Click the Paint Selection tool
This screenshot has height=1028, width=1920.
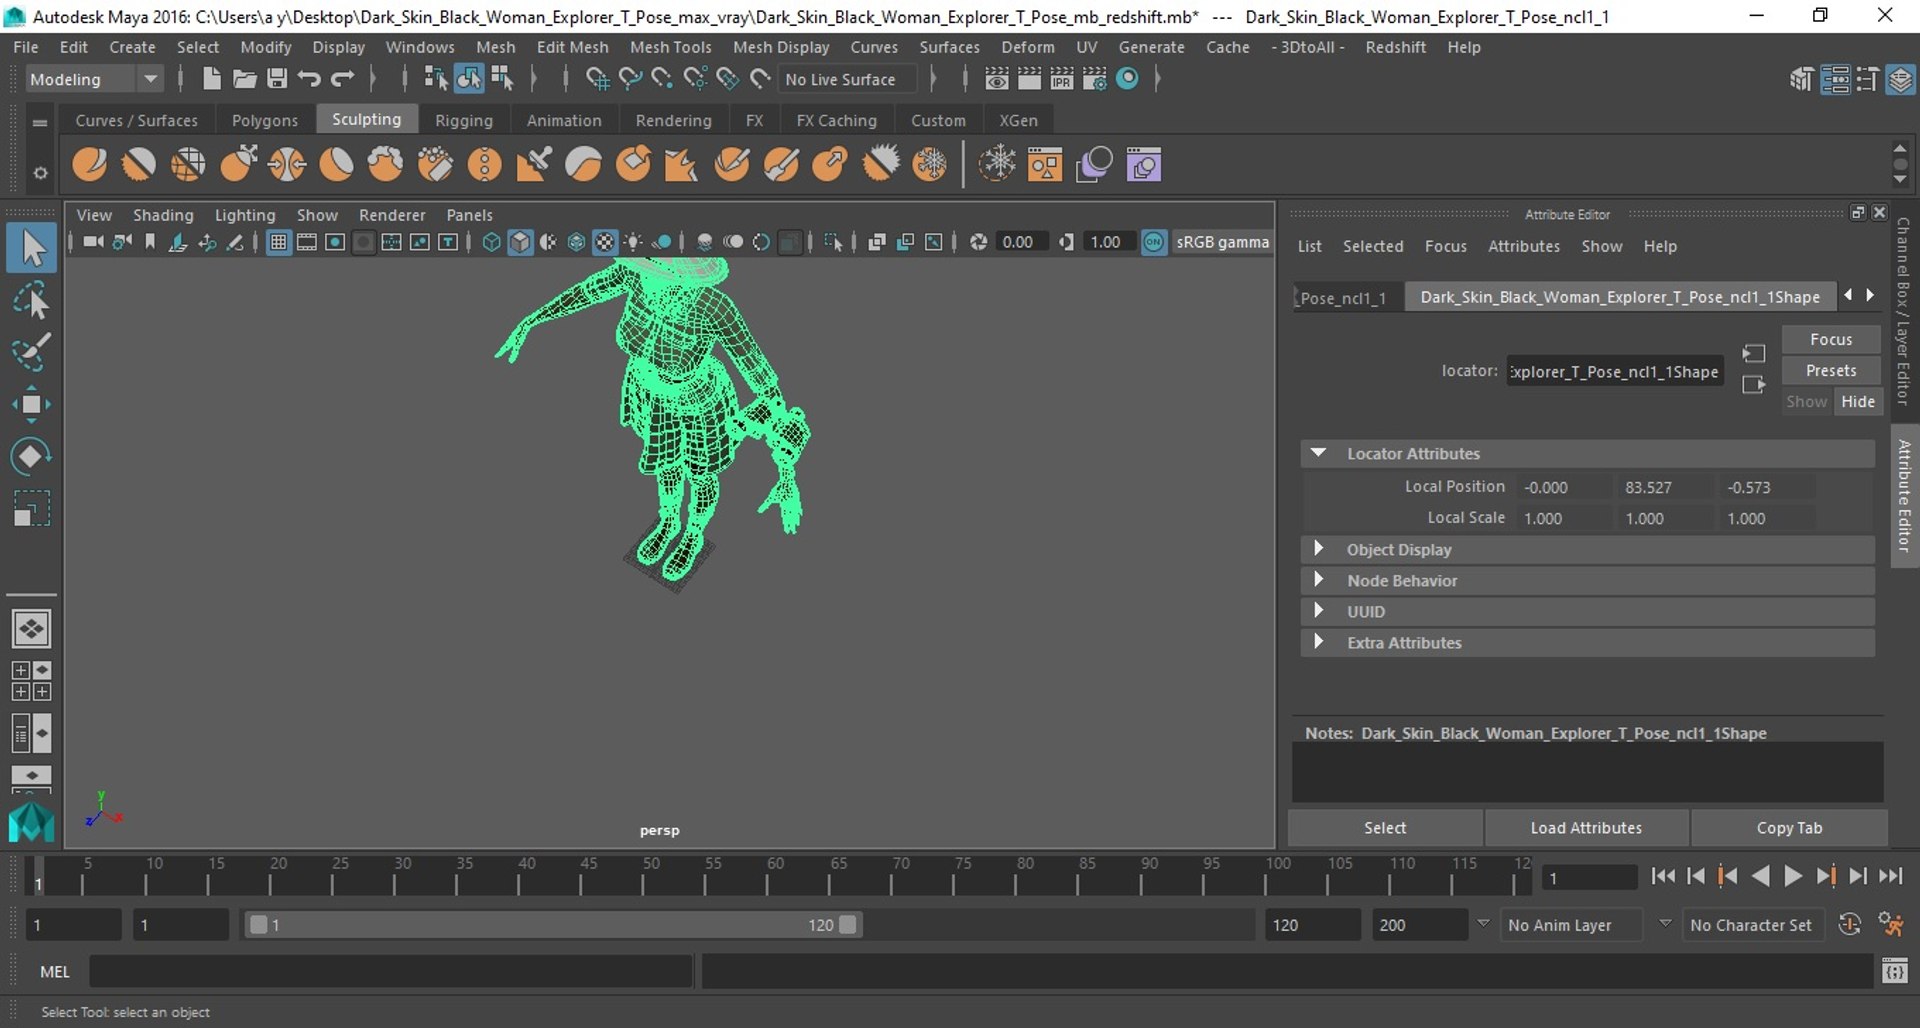click(x=31, y=352)
